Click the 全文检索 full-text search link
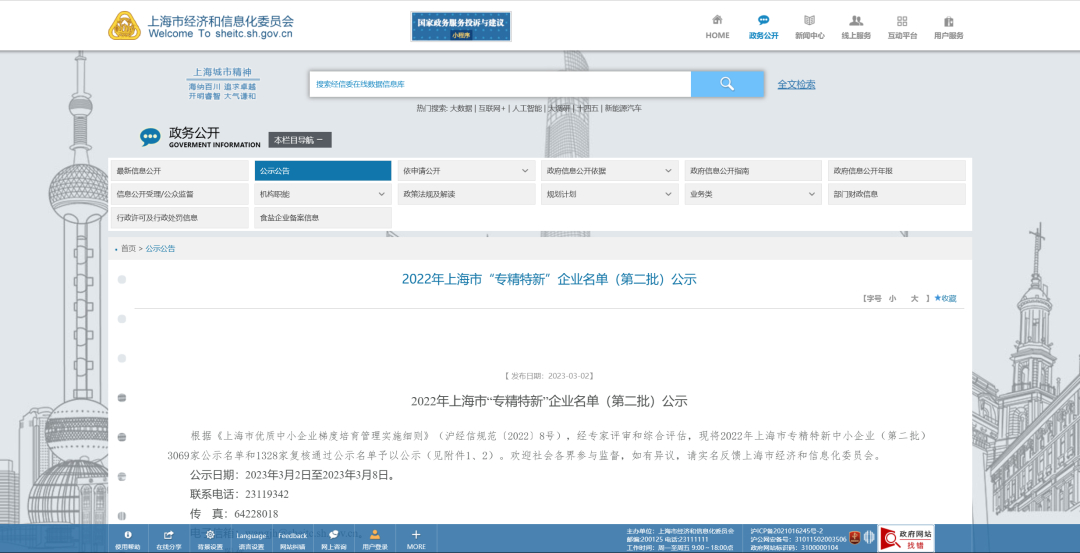 pyautogui.click(x=796, y=85)
